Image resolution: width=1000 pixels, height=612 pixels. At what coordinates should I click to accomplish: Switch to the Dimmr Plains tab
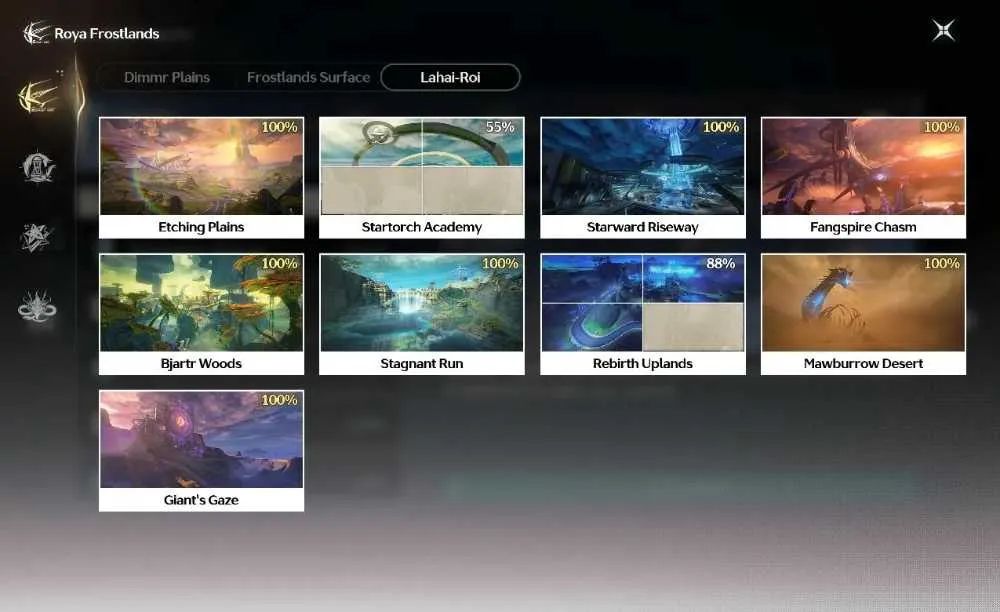(166, 77)
